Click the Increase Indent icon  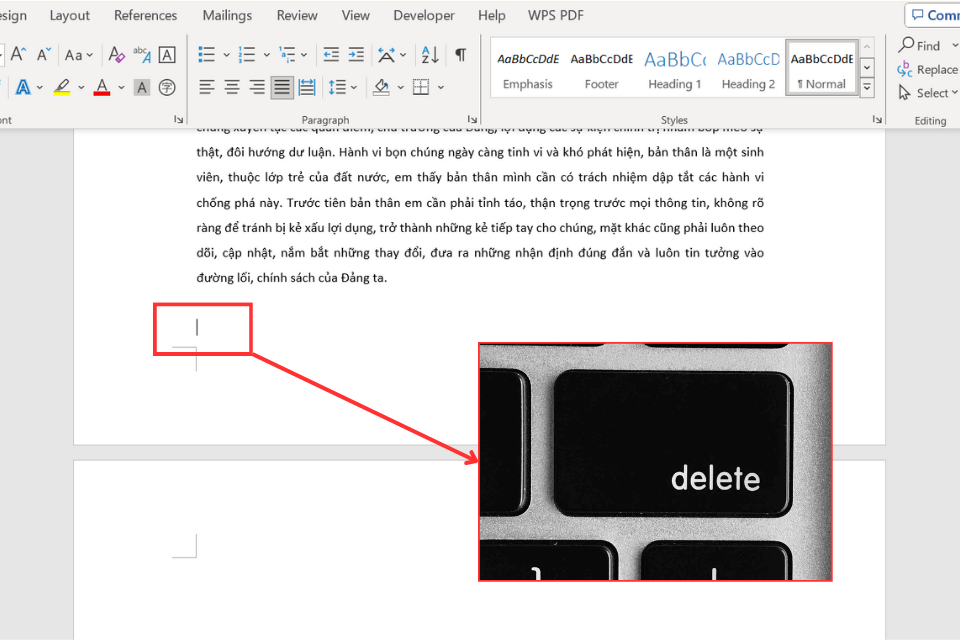point(357,54)
